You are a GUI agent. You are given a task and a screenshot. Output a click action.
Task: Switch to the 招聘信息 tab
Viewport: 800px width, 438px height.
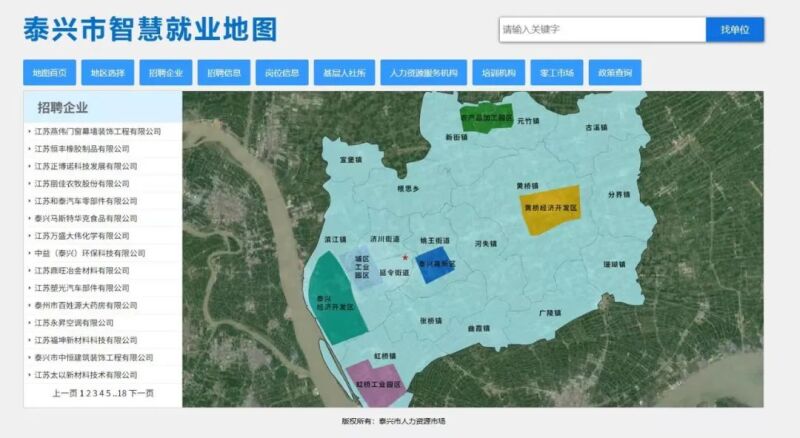tap(224, 73)
